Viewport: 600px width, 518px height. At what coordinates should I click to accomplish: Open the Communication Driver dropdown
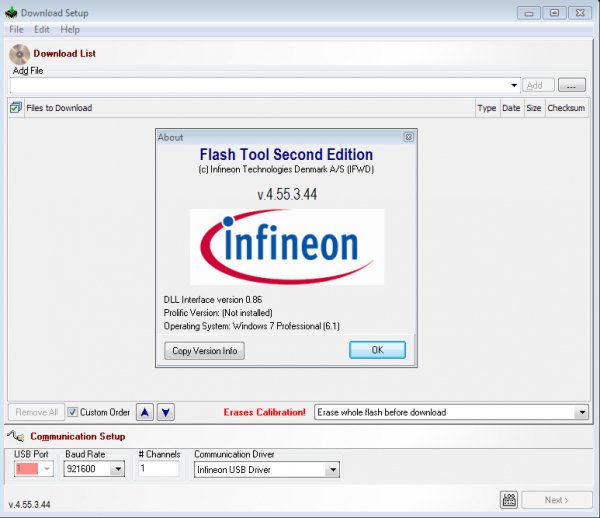[x=333, y=469]
